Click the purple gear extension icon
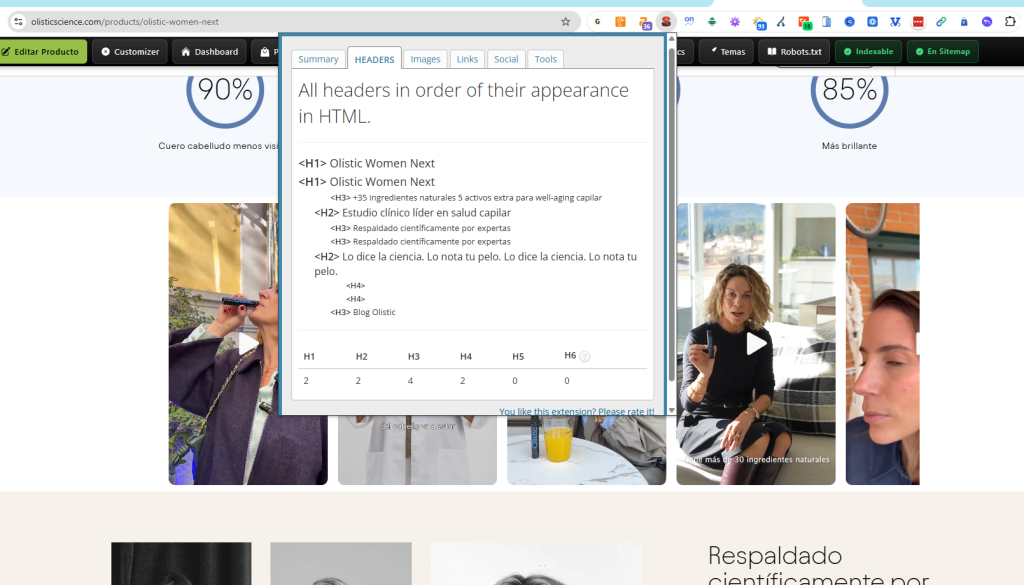The width and height of the screenshot is (1024, 585). point(735,21)
